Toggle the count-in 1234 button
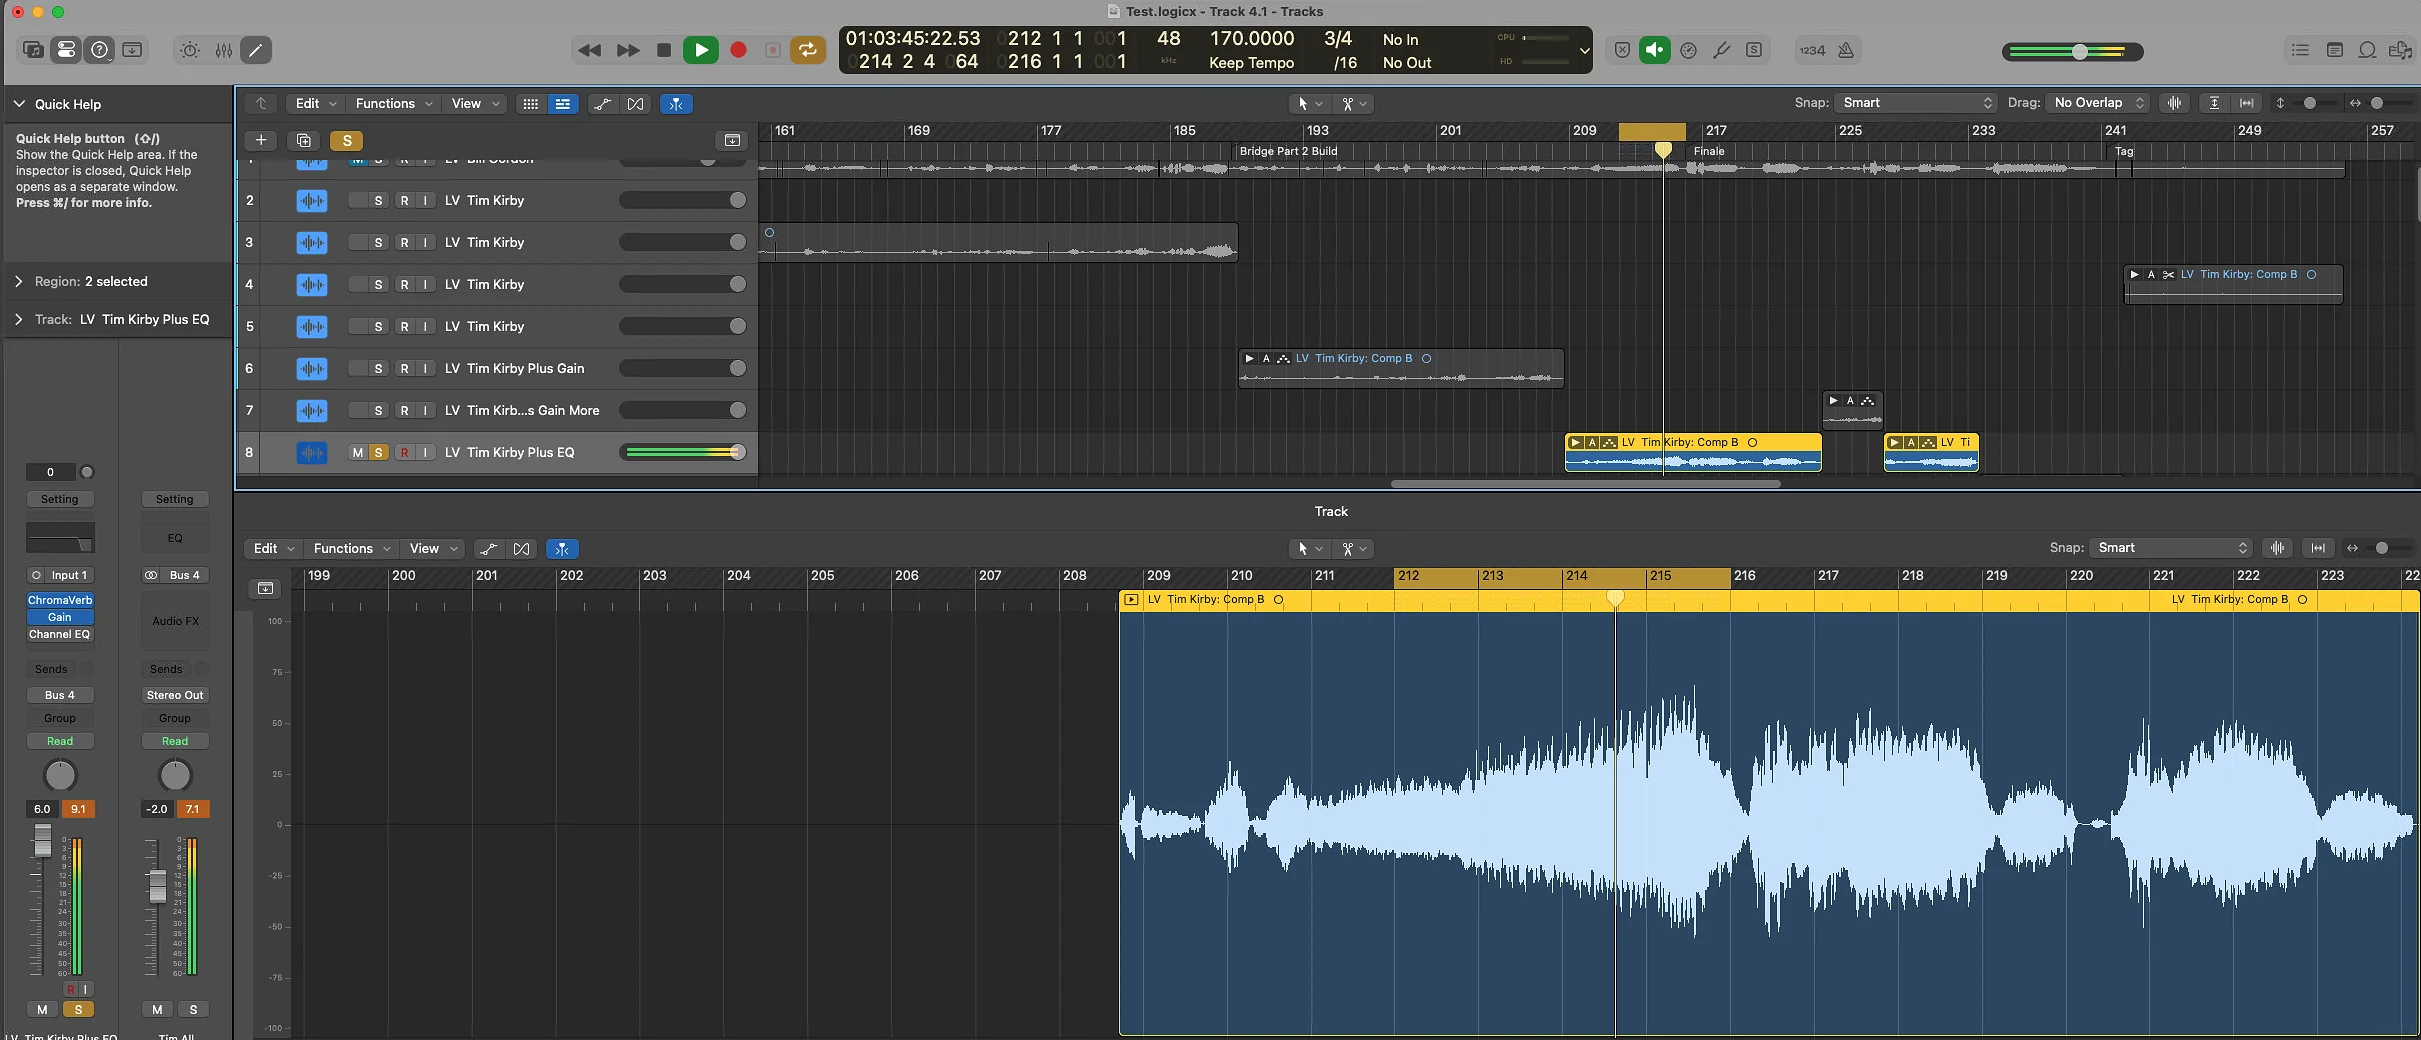 point(1812,50)
